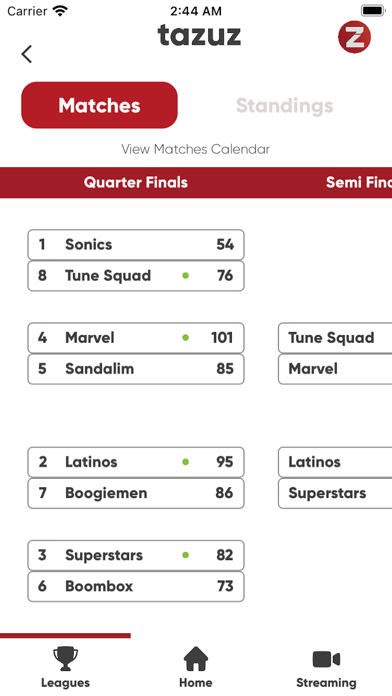Tap the tazuz logo title

[199, 35]
